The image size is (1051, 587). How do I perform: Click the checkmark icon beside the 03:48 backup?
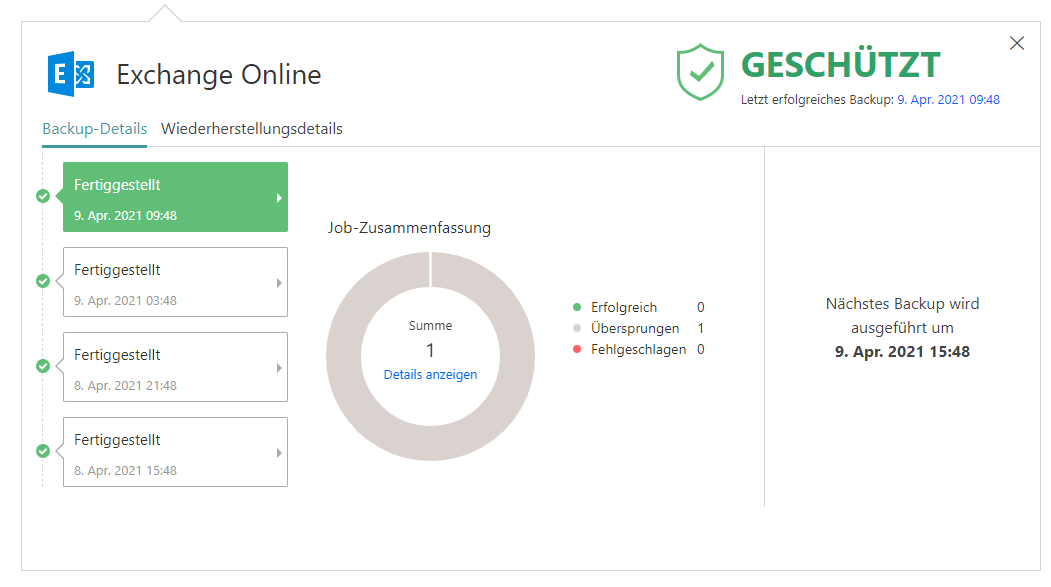pyautogui.click(x=42, y=281)
